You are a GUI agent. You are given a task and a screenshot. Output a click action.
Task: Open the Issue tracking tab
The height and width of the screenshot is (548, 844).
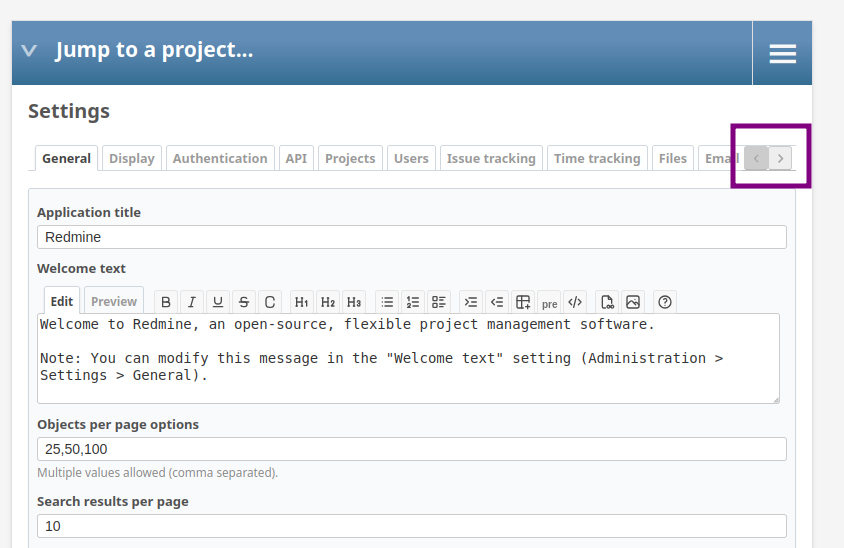(491, 158)
